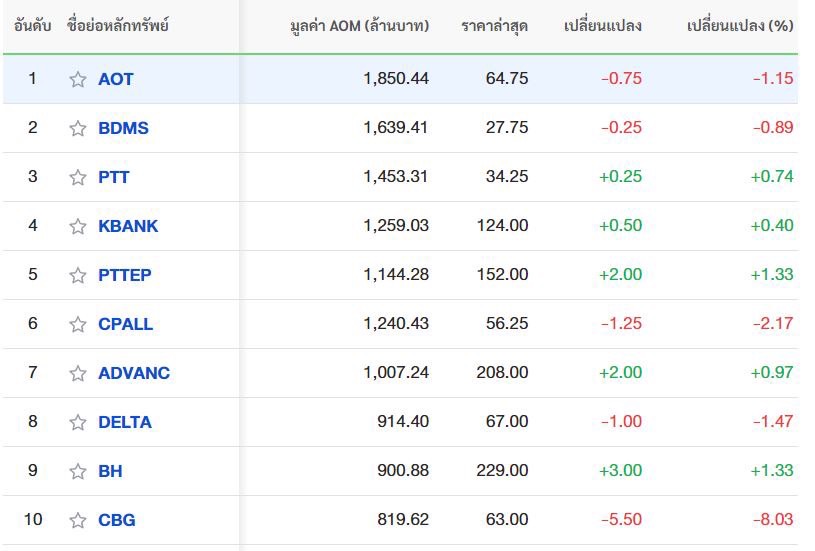This screenshot has height=551, width=815.
Task: Open KBANK symbol link
Action: pos(128,226)
